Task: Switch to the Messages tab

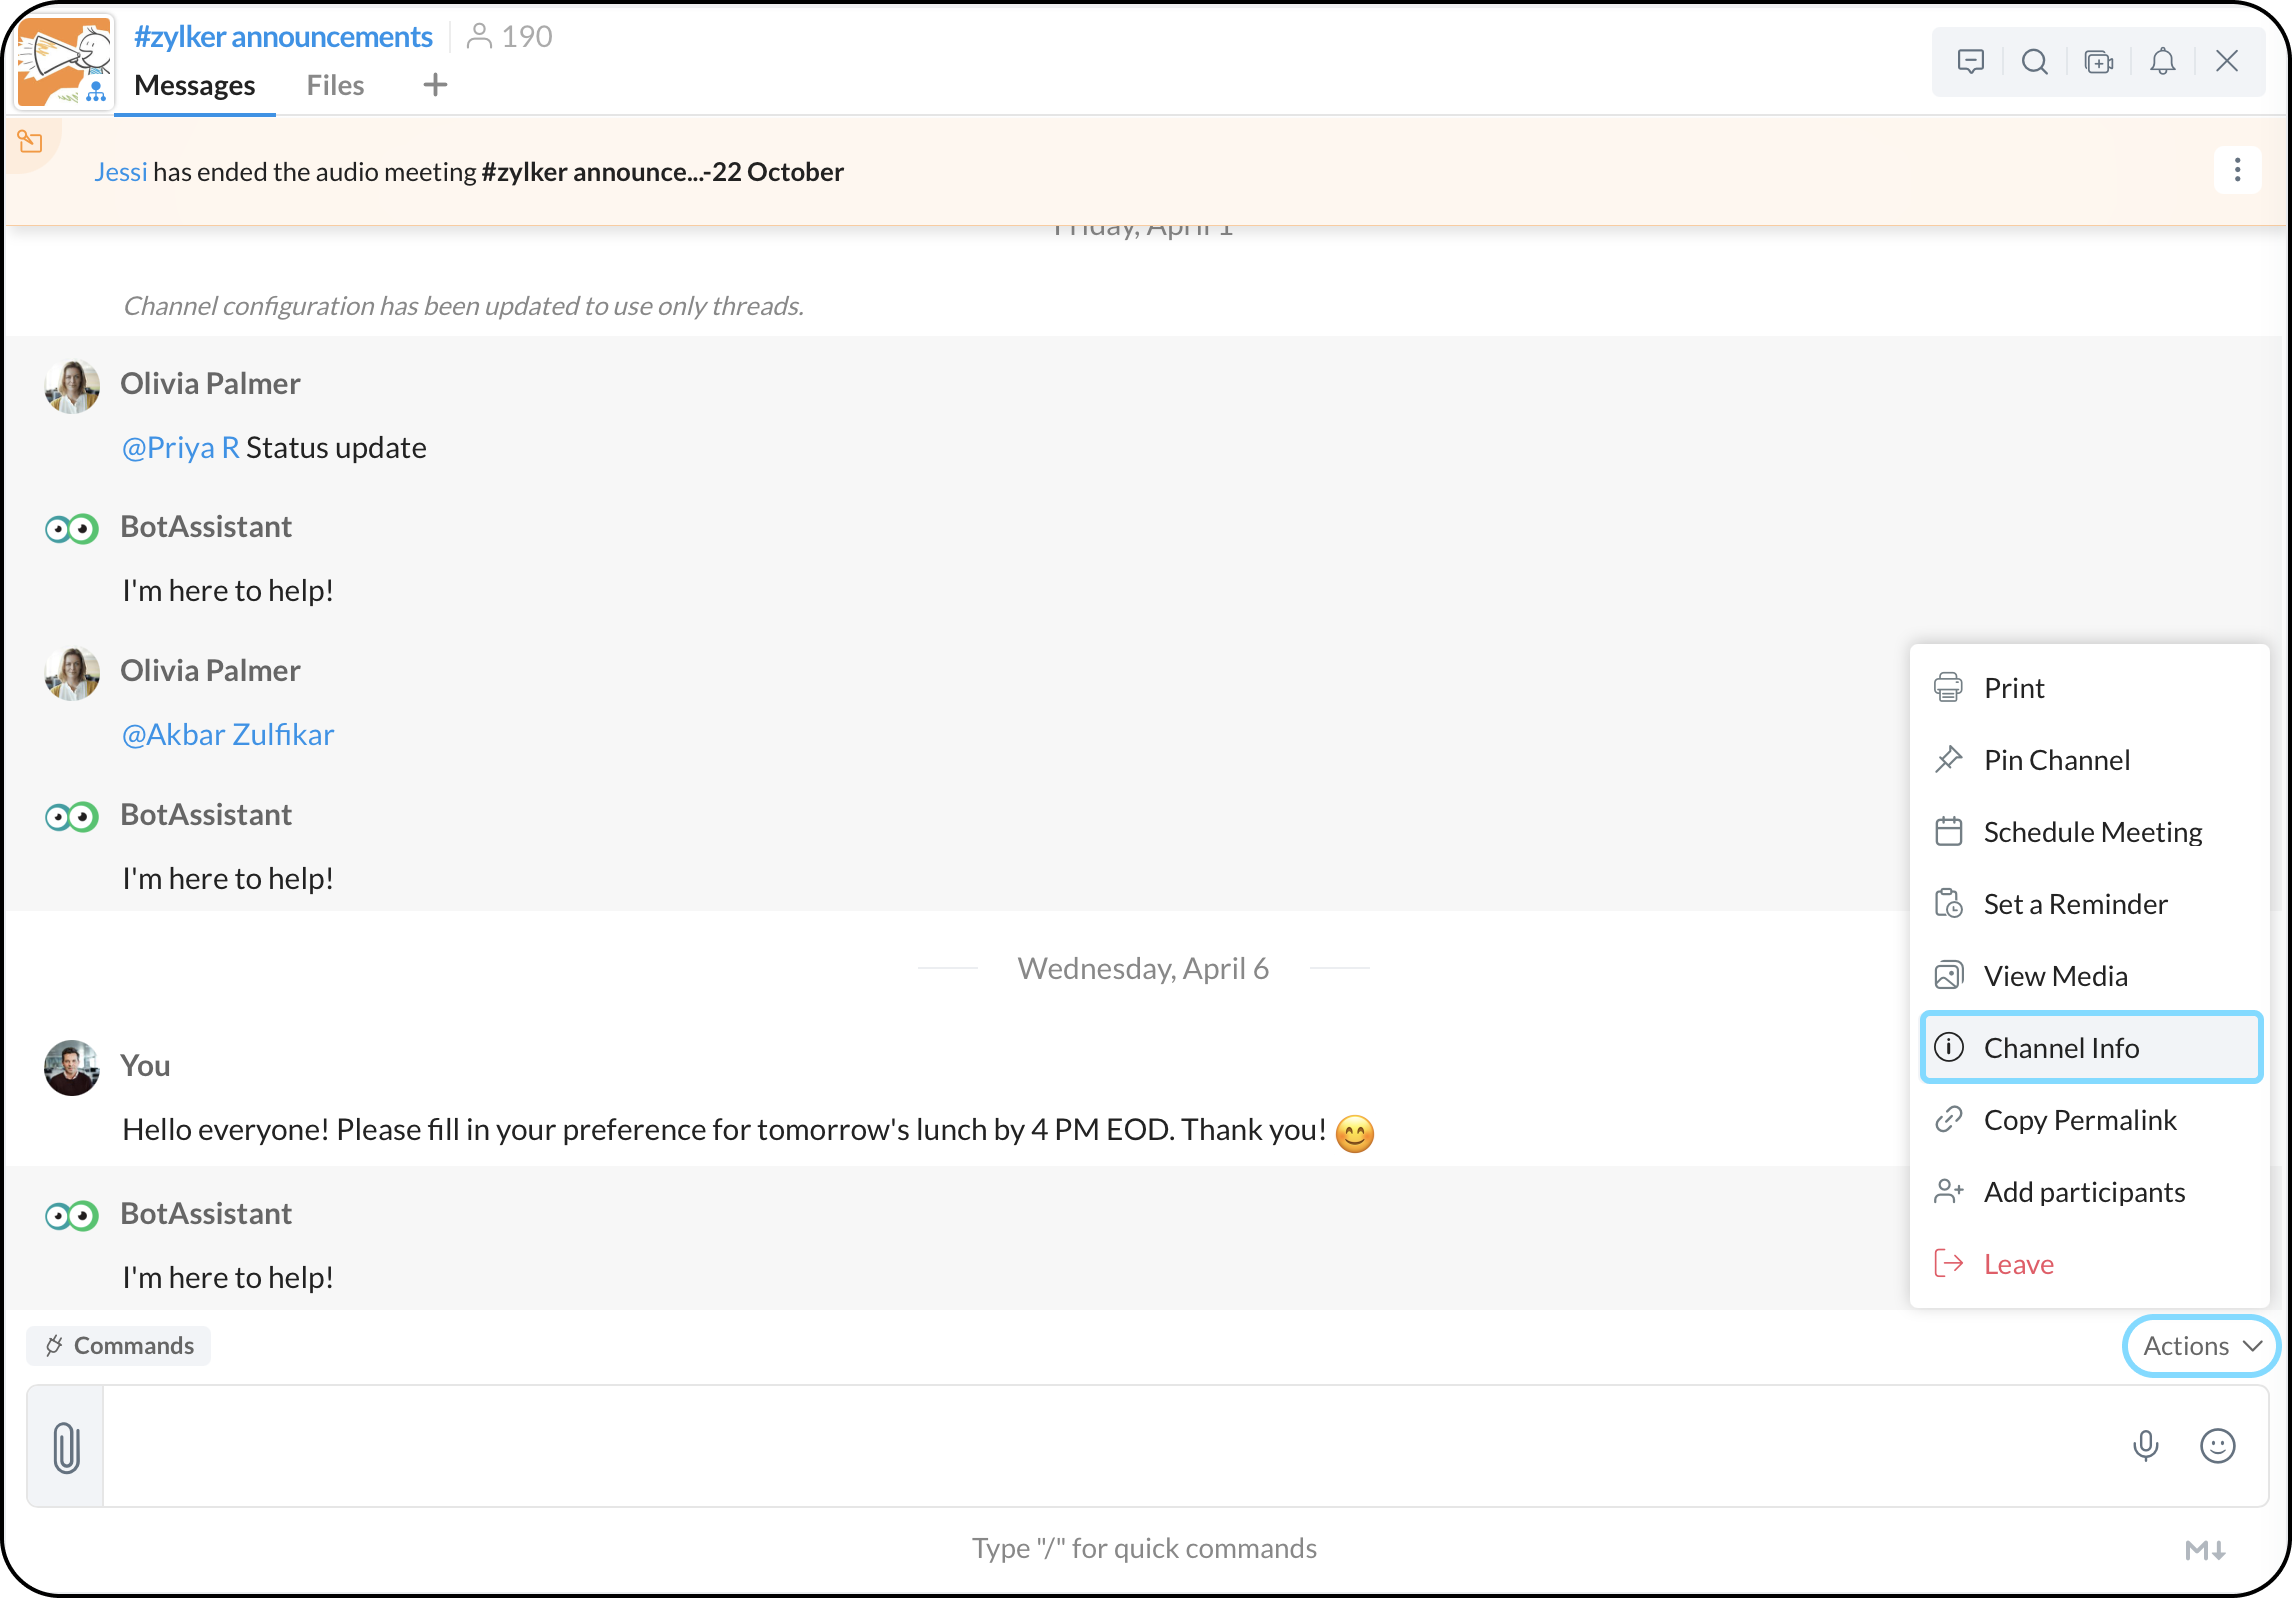Action: (195, 86)
